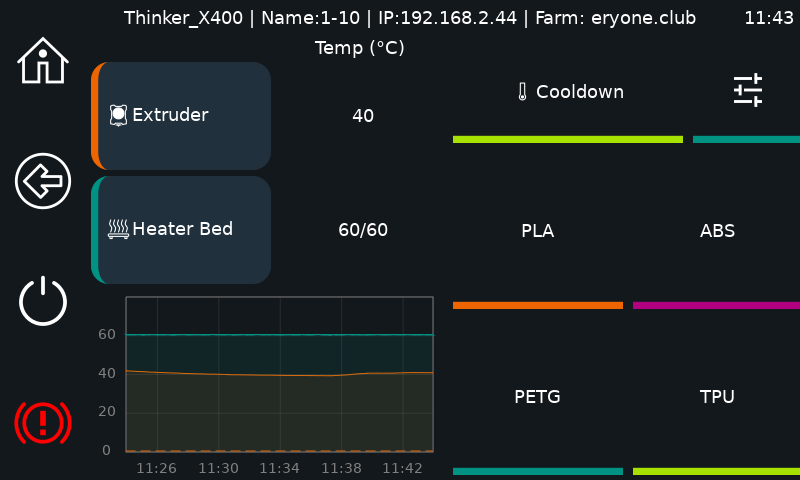The image size is (800, 480).
Task: Set extruder temperature value 40
Action: pyautogui.click(x=363, y=116)
